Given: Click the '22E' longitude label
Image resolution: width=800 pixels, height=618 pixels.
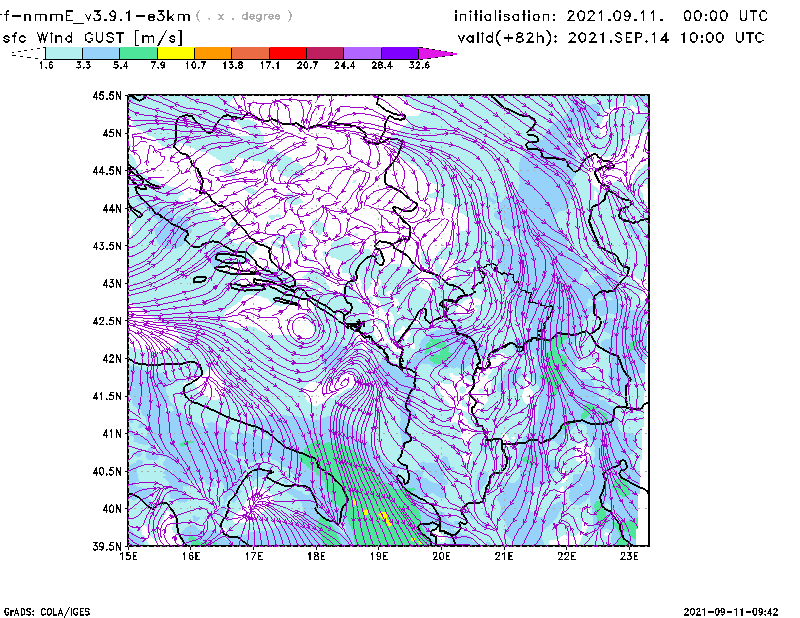Looking at the screenshot, I should (567, 556).
